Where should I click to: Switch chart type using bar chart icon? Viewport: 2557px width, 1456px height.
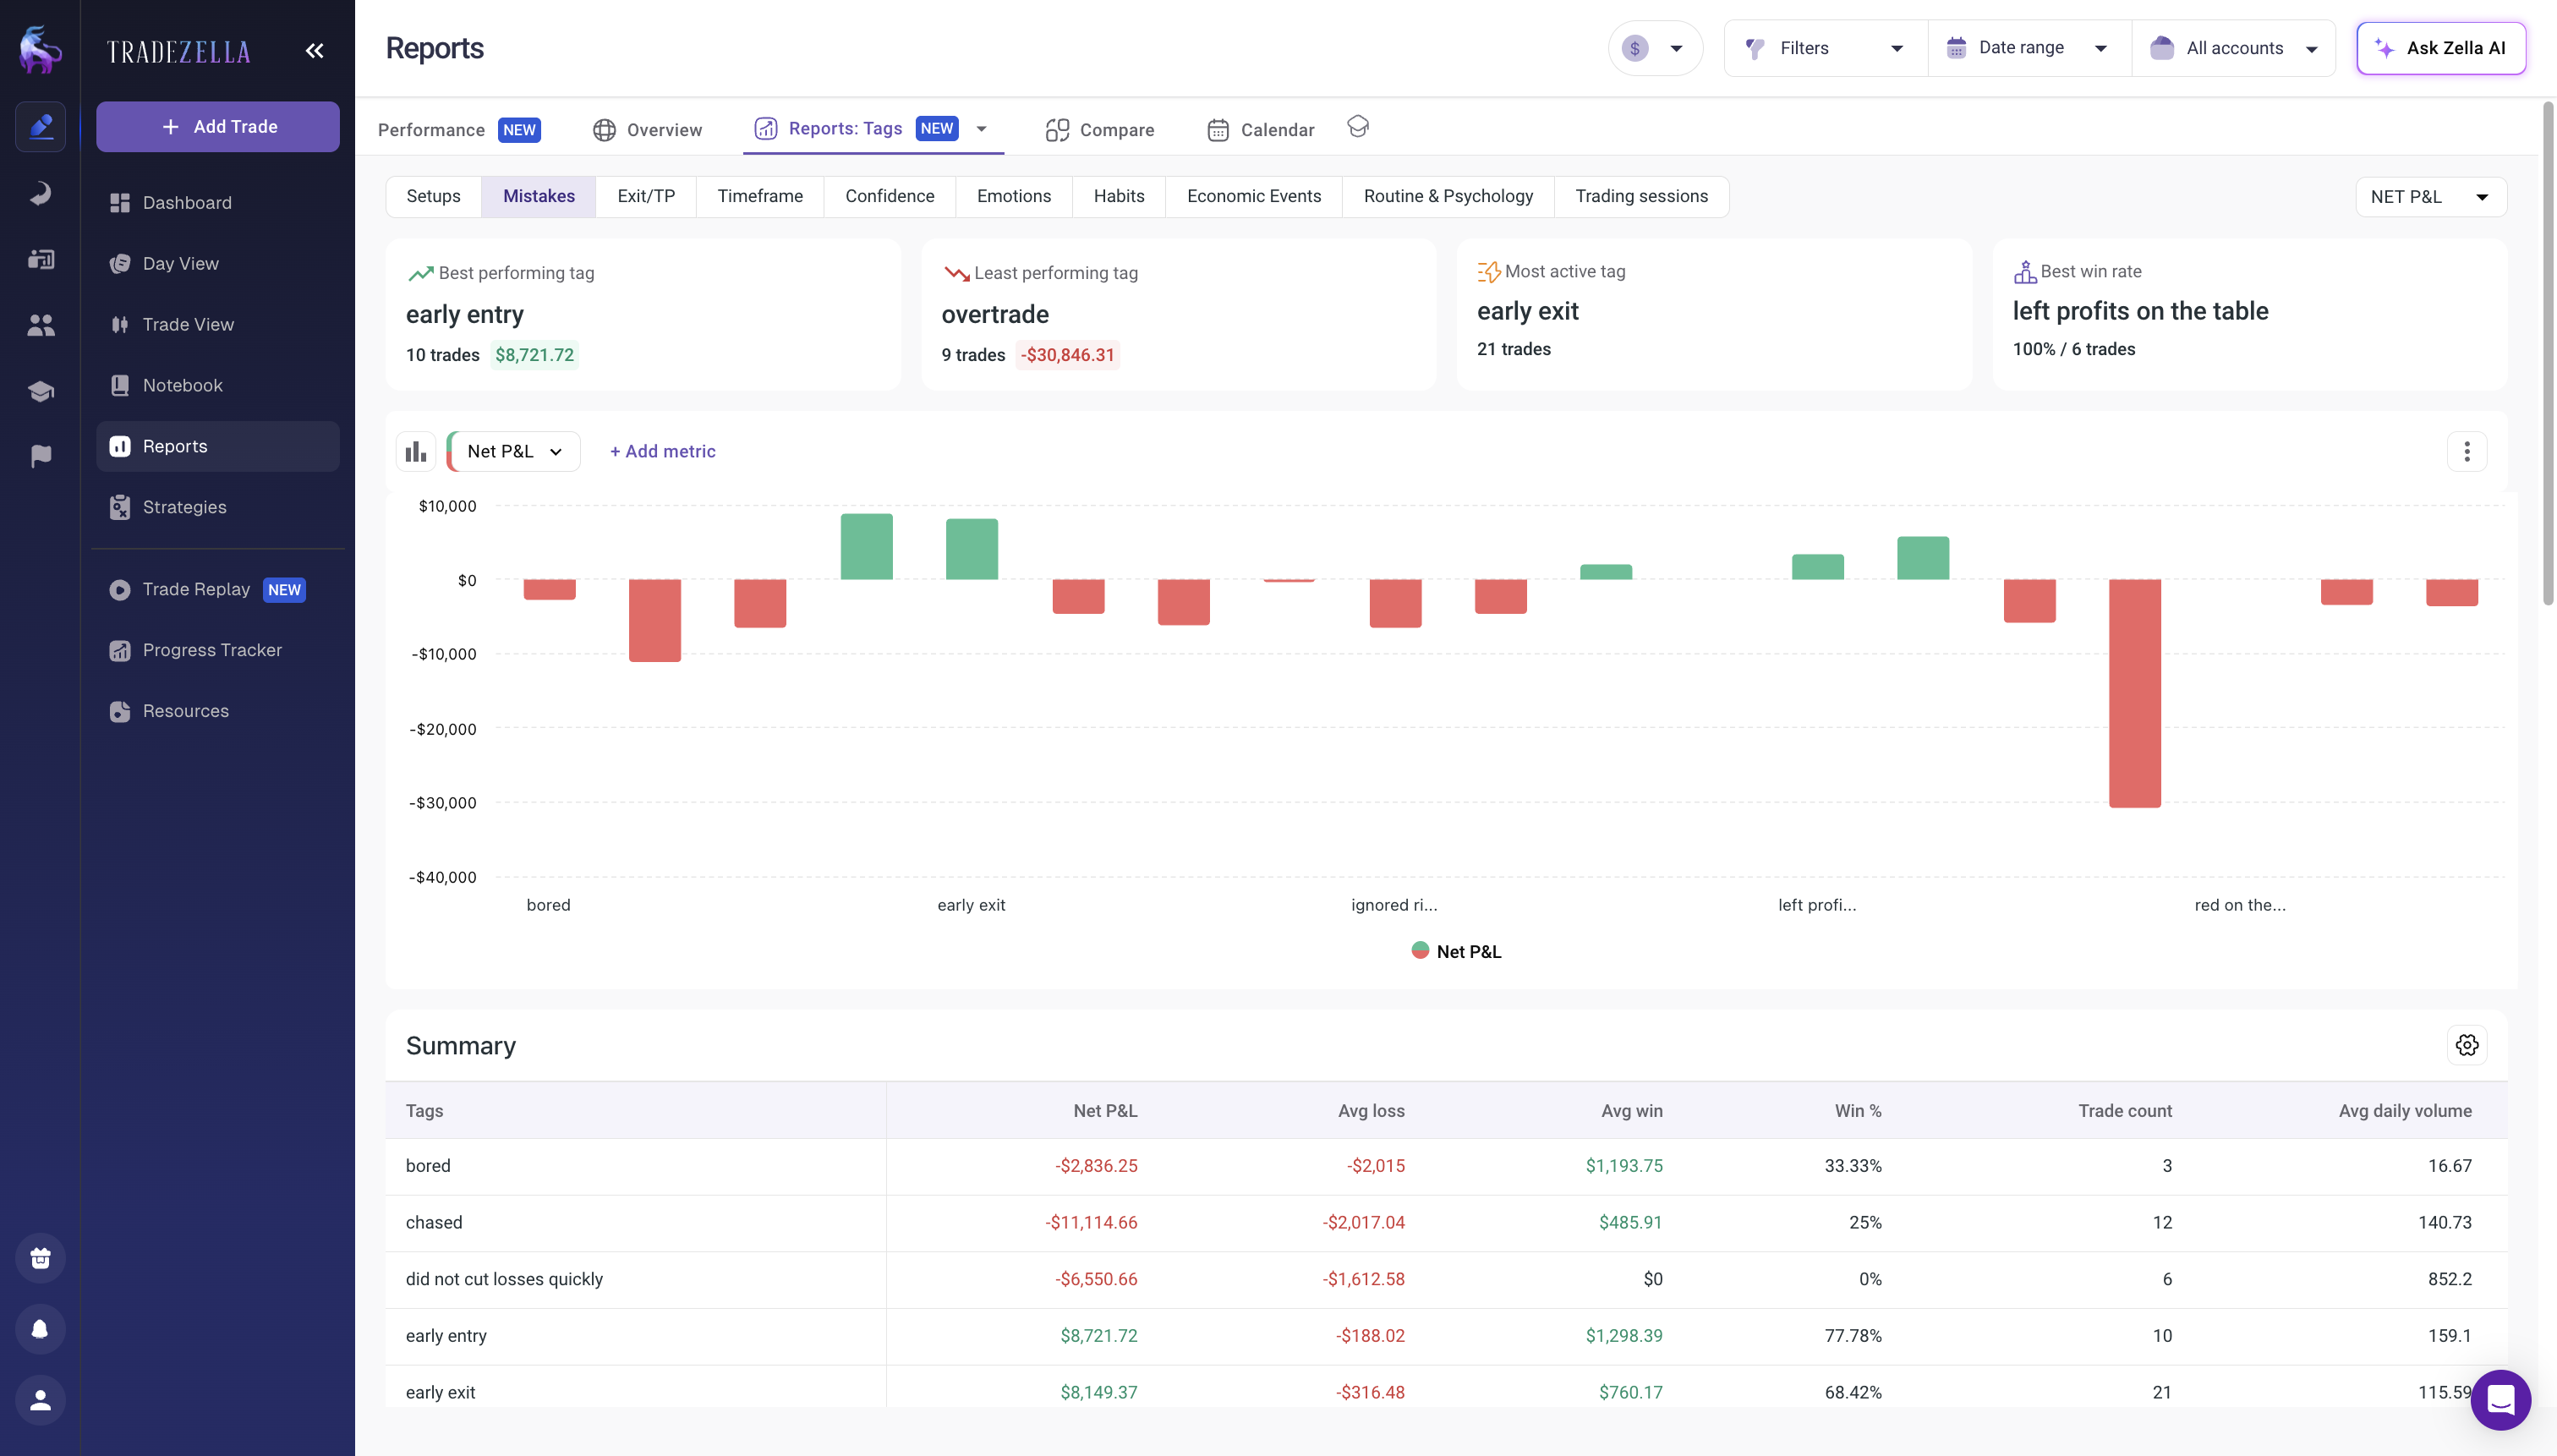pyautogui.click(x=415, y=451)
